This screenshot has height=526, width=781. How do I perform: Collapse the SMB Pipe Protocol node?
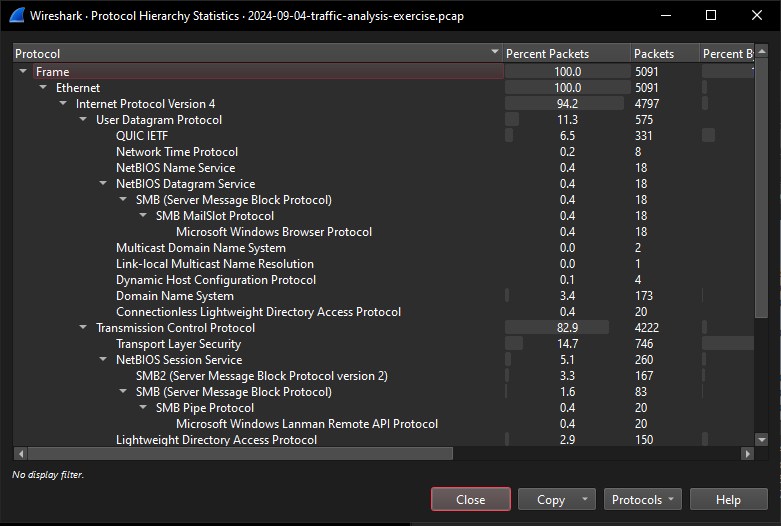point(143,407)
